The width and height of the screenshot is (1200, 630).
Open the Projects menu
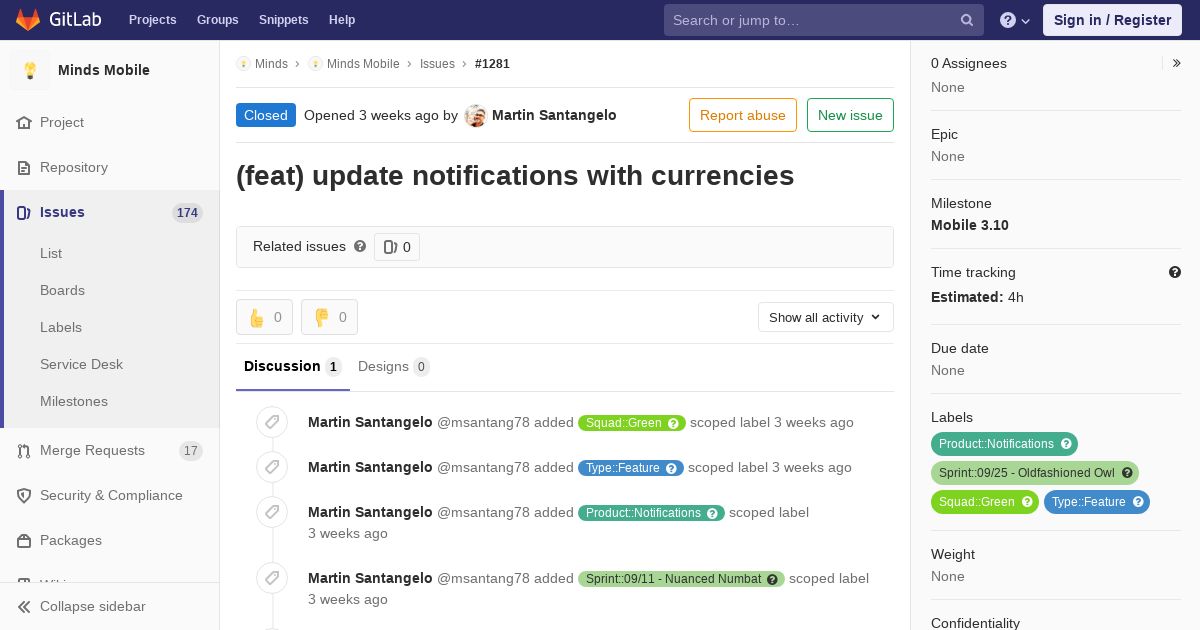pyautogui.click(x=153, y=20)
